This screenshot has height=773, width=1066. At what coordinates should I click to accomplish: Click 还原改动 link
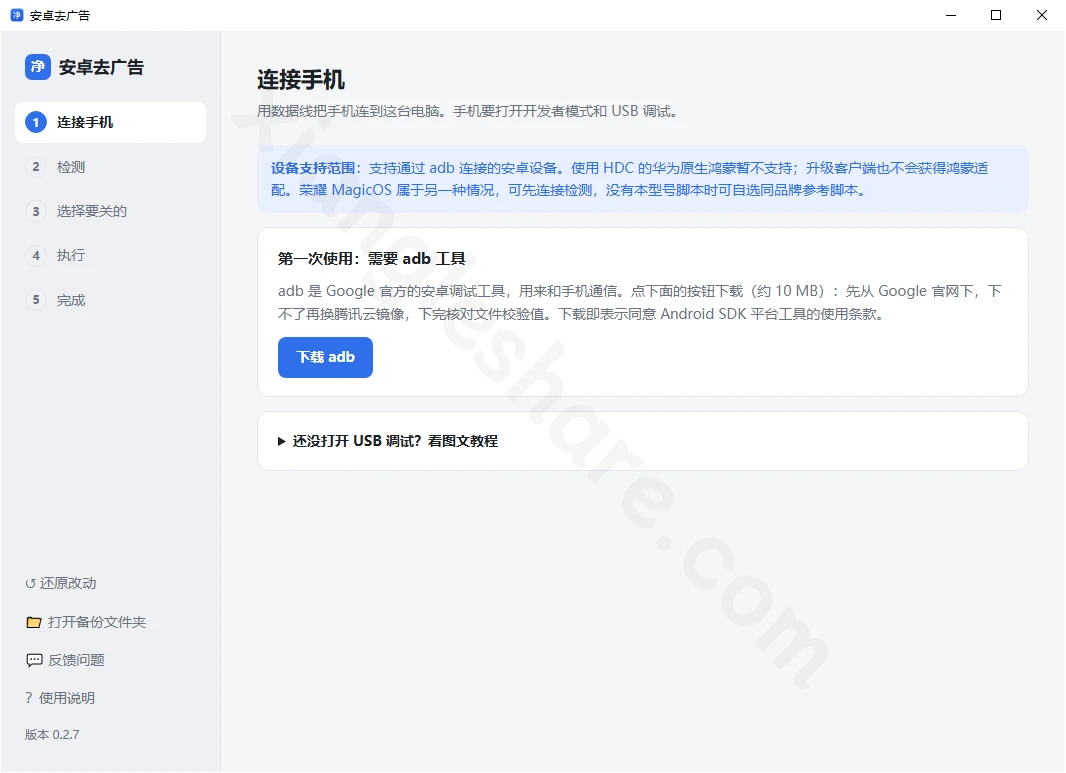(x=61, y=583)
